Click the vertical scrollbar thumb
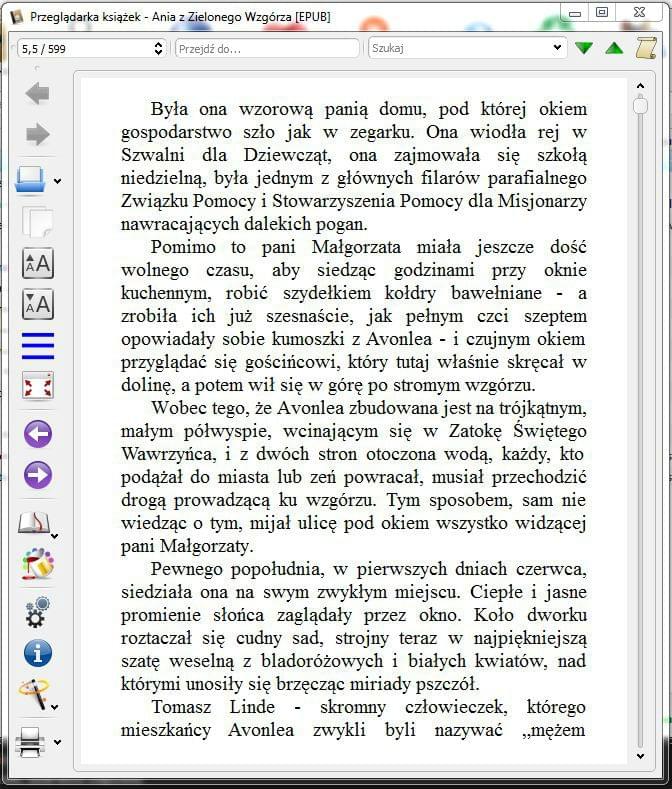 pos(640,106)
